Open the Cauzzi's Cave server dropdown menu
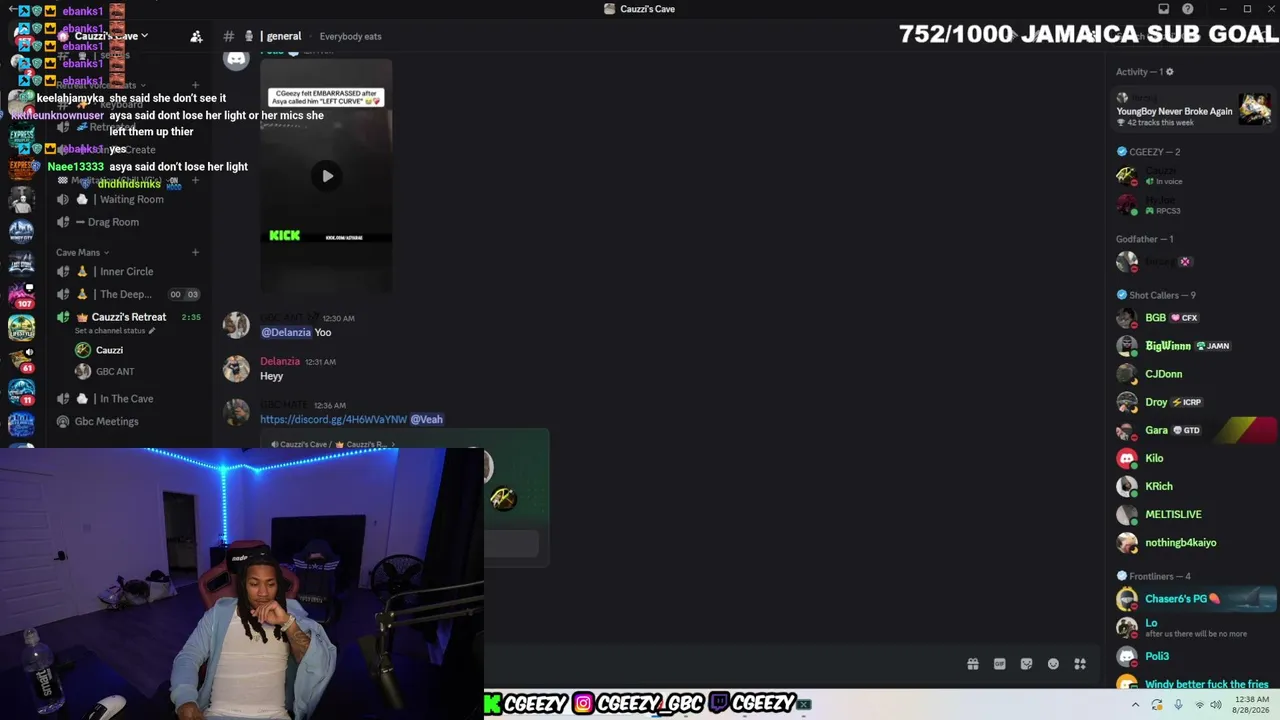 tap(111, 36)
